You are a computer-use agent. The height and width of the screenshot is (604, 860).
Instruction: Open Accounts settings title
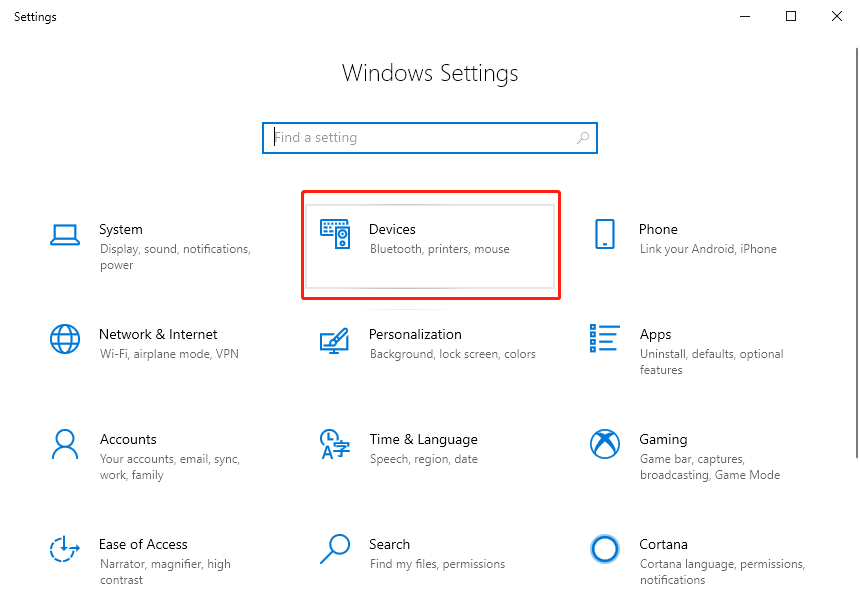pos(128,439)
